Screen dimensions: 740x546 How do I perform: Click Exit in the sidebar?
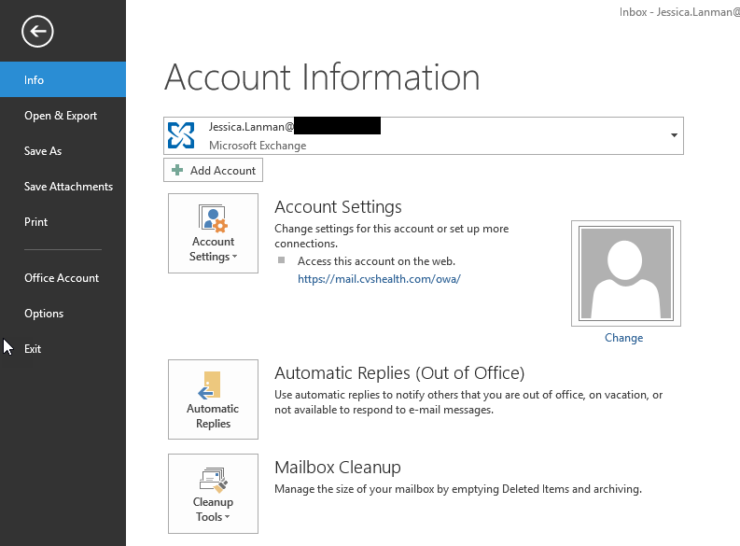(63, 349)
